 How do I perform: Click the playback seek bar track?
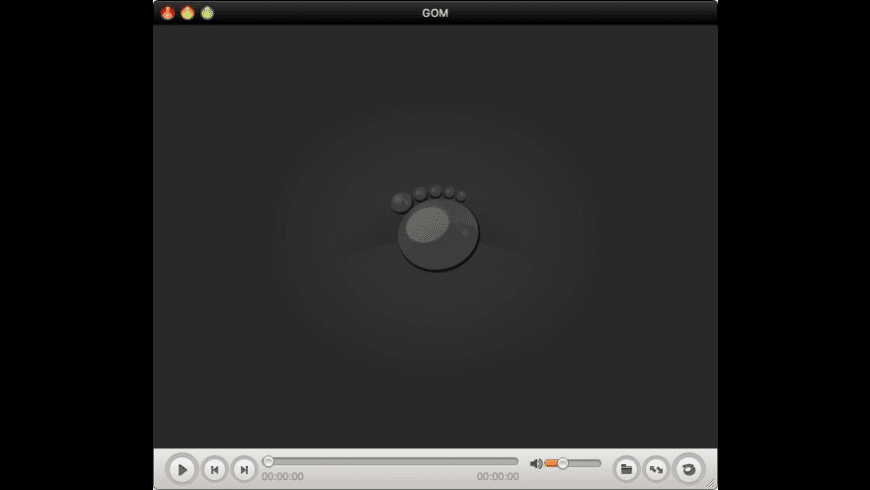coord(391,461)
